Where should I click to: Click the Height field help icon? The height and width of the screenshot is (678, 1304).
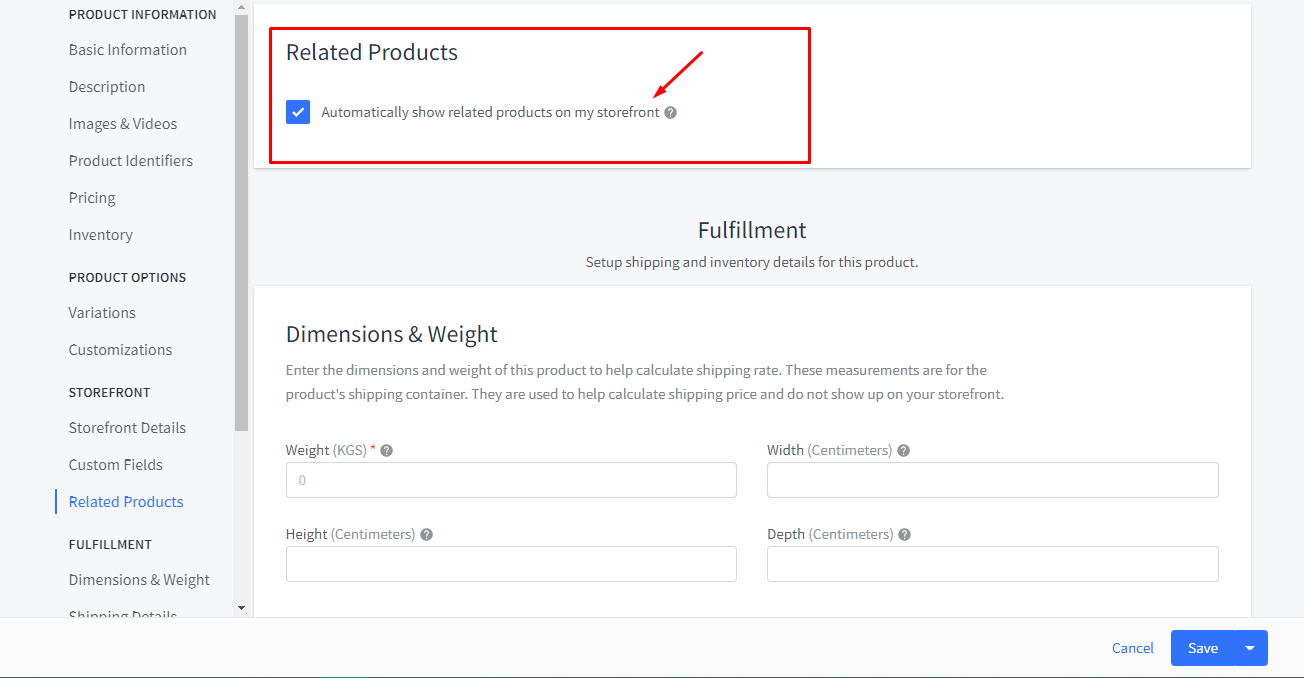(426, 535)
